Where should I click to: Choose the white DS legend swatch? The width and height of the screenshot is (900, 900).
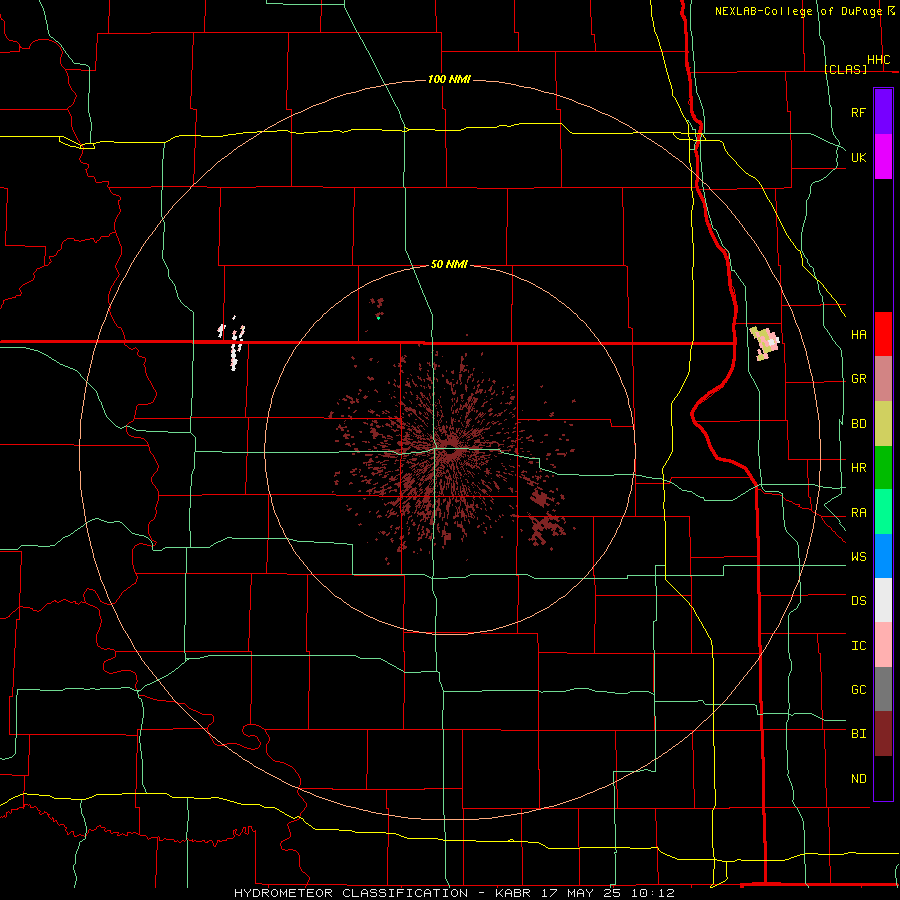(x=883, y=600)
